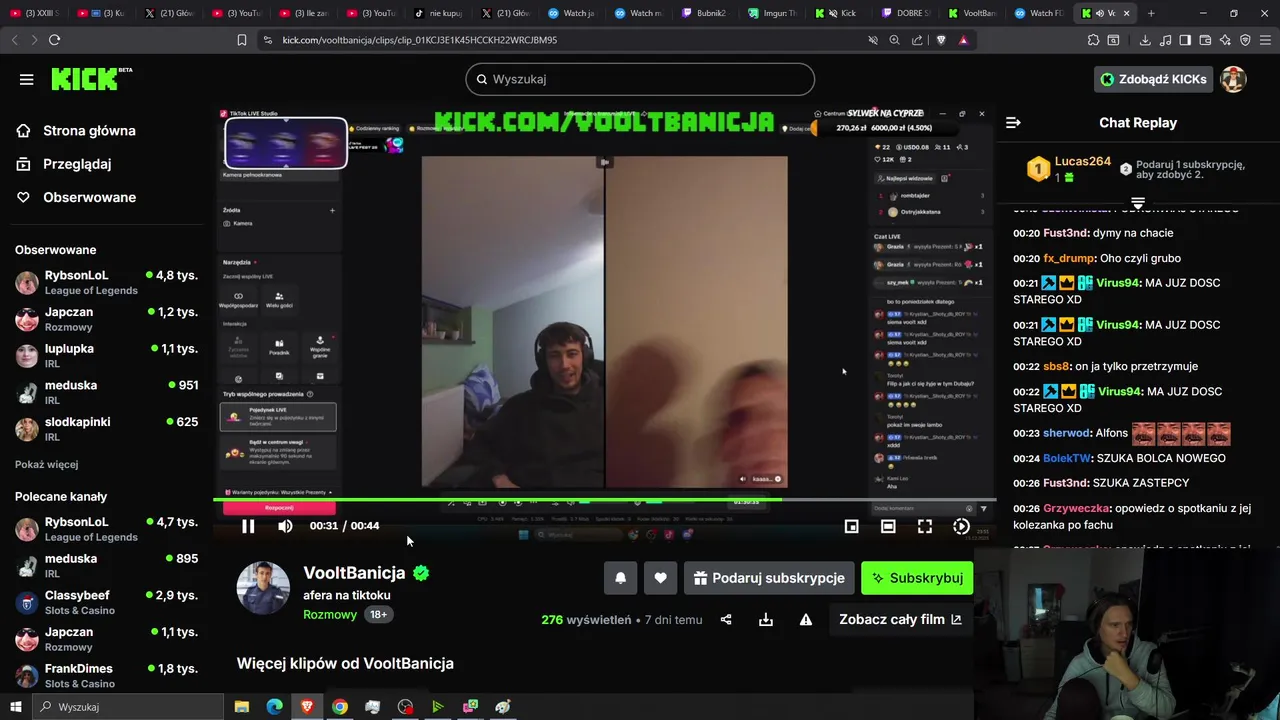Switch to the Imgur tab
This screenshot has width=1280, height=720.
(x=772, y=13)
